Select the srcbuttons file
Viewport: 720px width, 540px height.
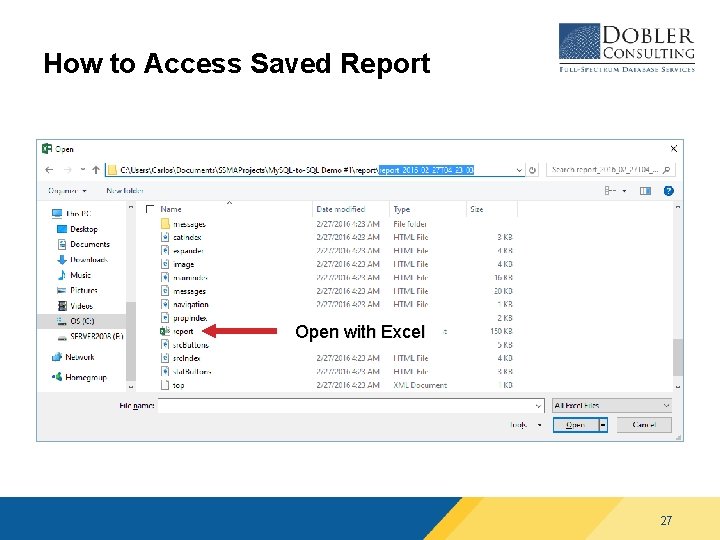pyautogui.click(x=191, y=344)
